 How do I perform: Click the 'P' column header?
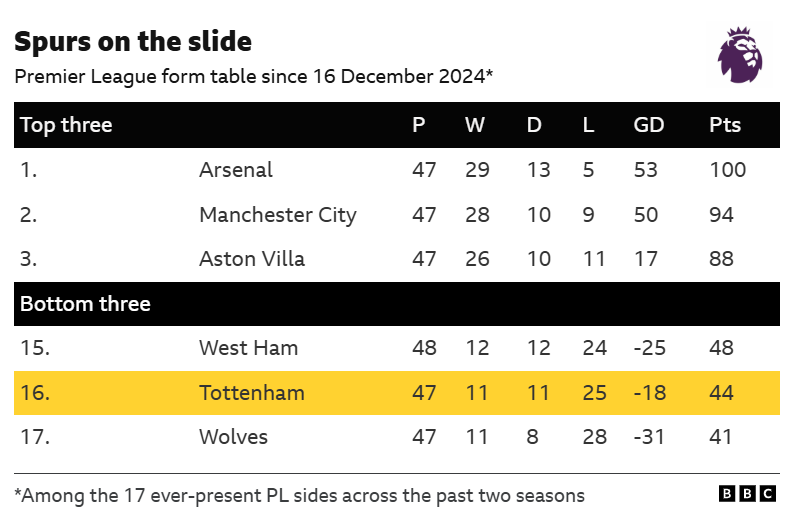click(x=419, y=125)
